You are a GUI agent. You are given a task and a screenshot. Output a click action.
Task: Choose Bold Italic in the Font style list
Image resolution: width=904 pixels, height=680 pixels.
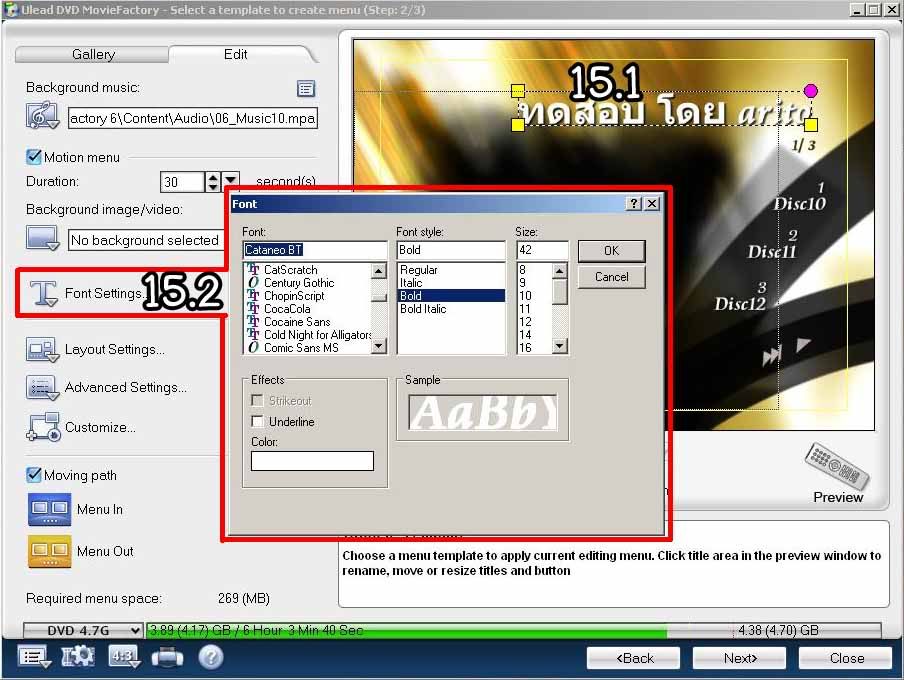[423, 309]
